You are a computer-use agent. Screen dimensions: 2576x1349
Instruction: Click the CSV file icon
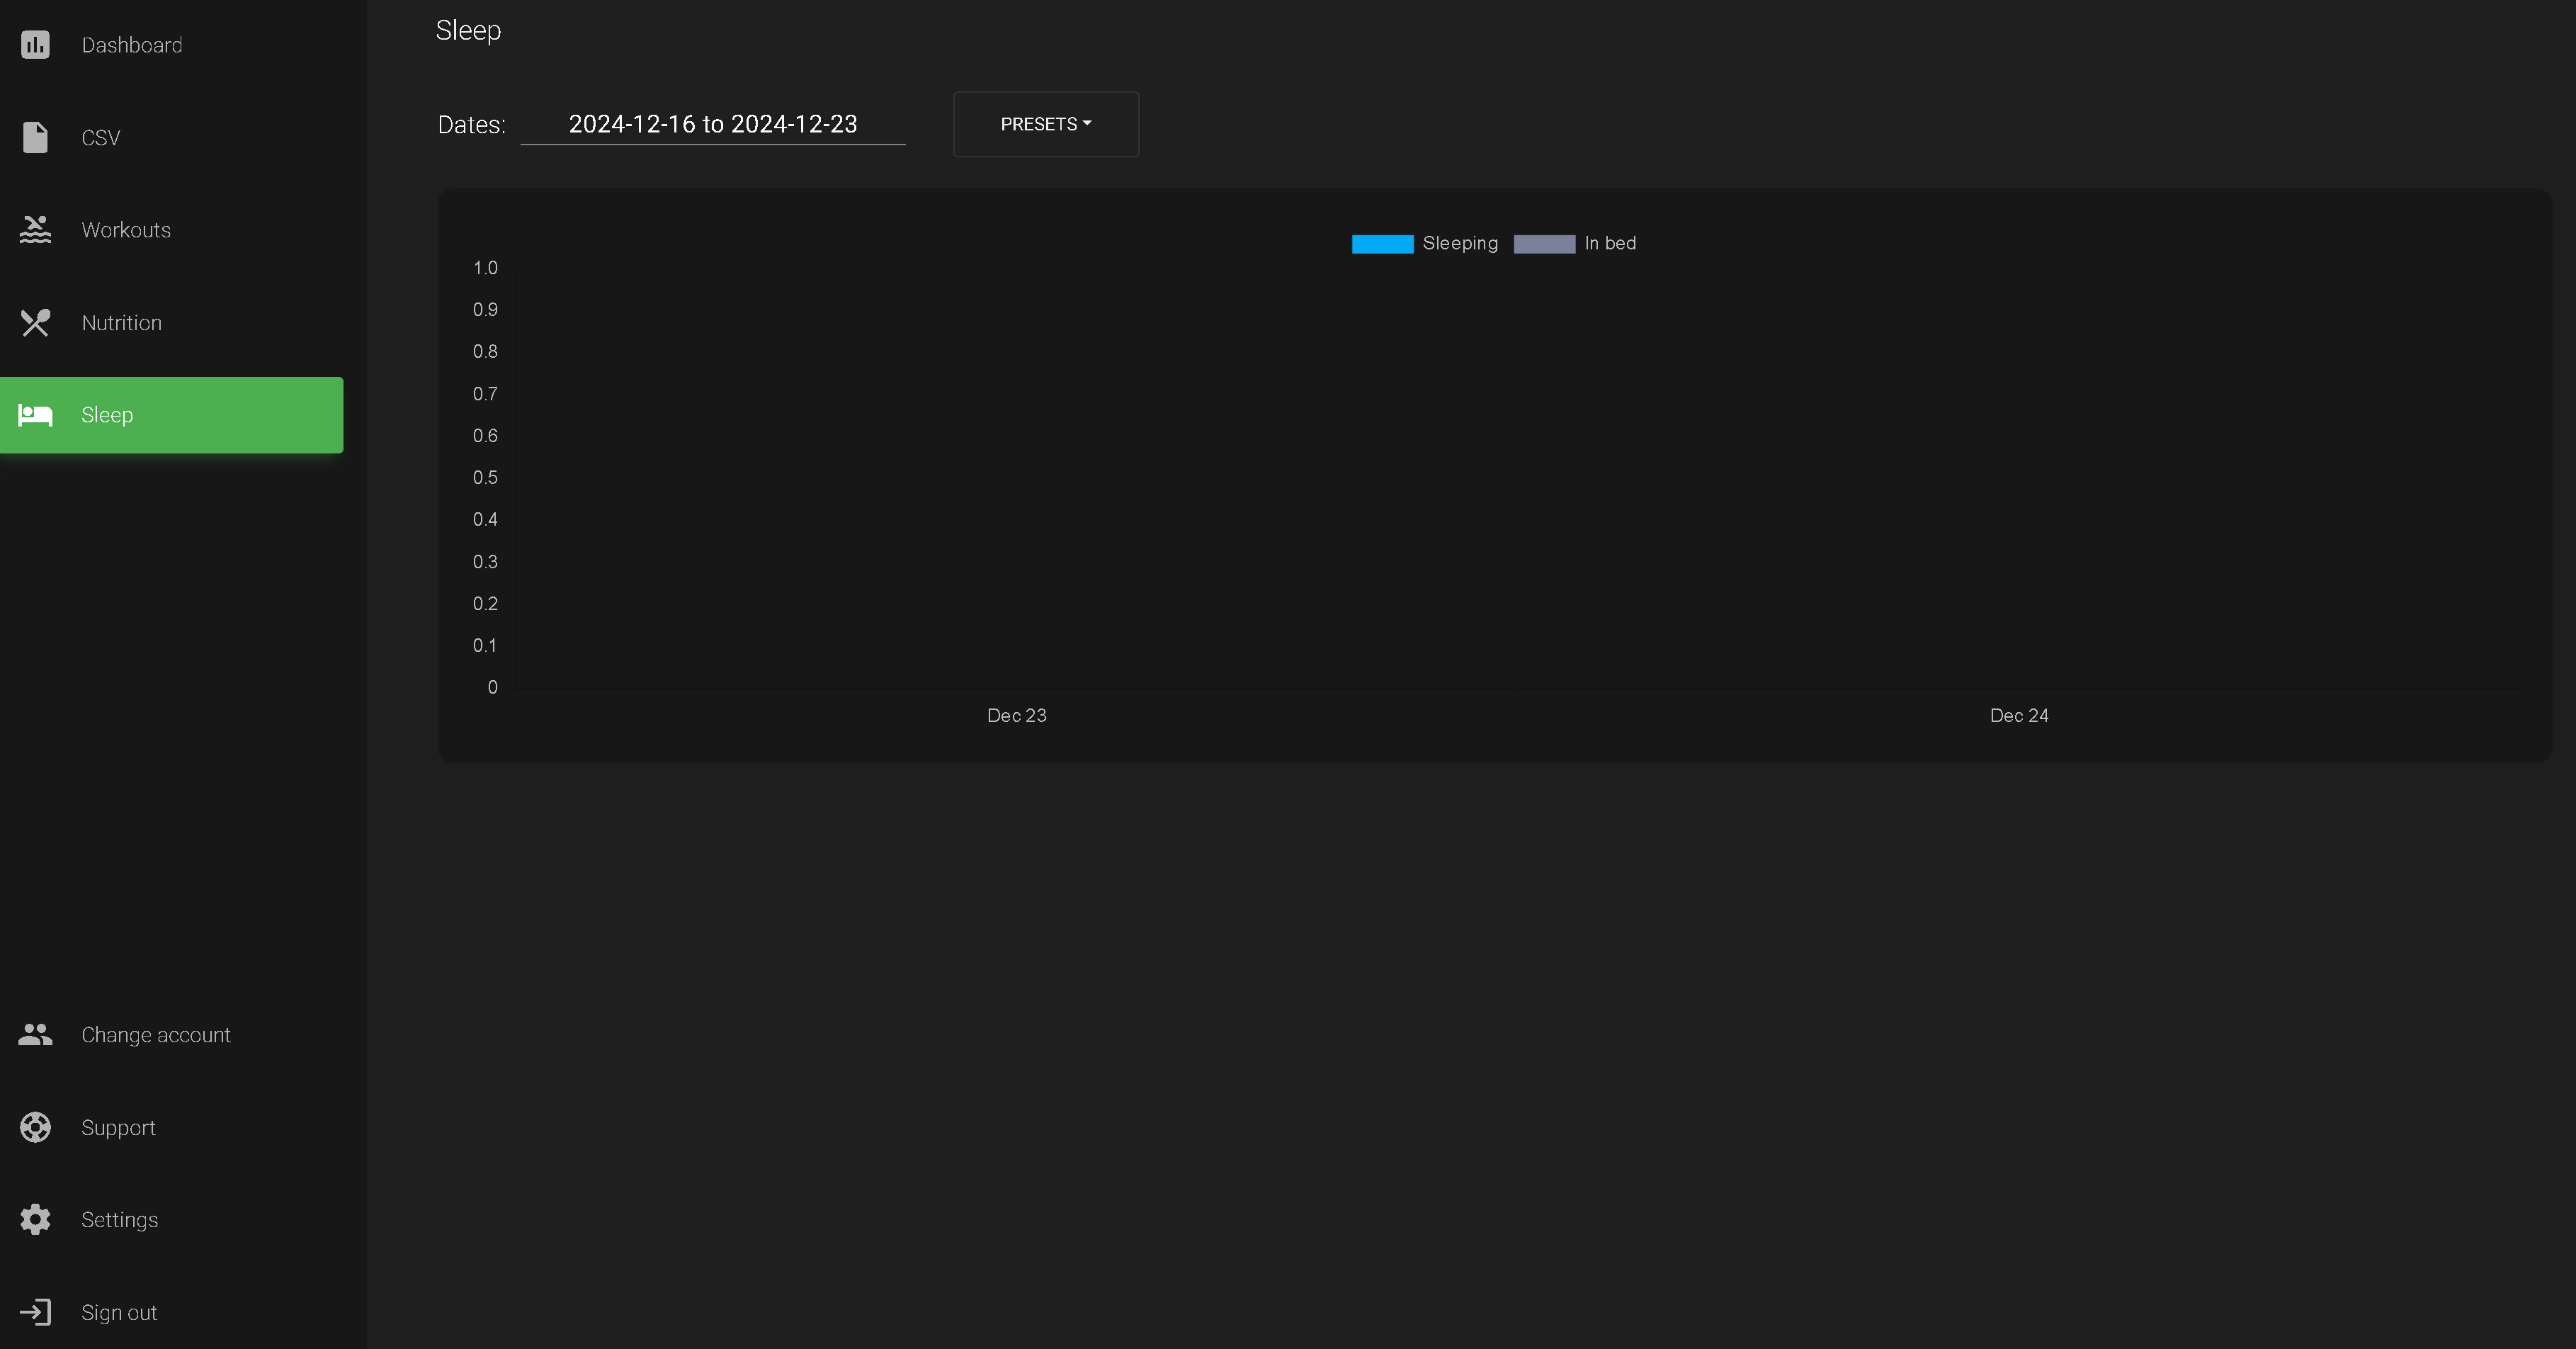click(35, 137)
